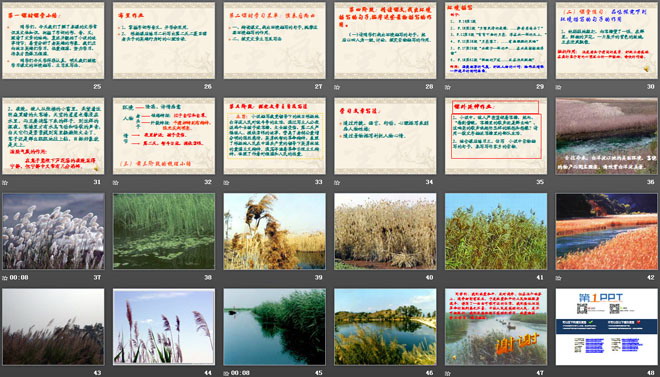Screen dimensions: 660x377
Task: Click slide number label 48
Action: (x=651, y=373)
